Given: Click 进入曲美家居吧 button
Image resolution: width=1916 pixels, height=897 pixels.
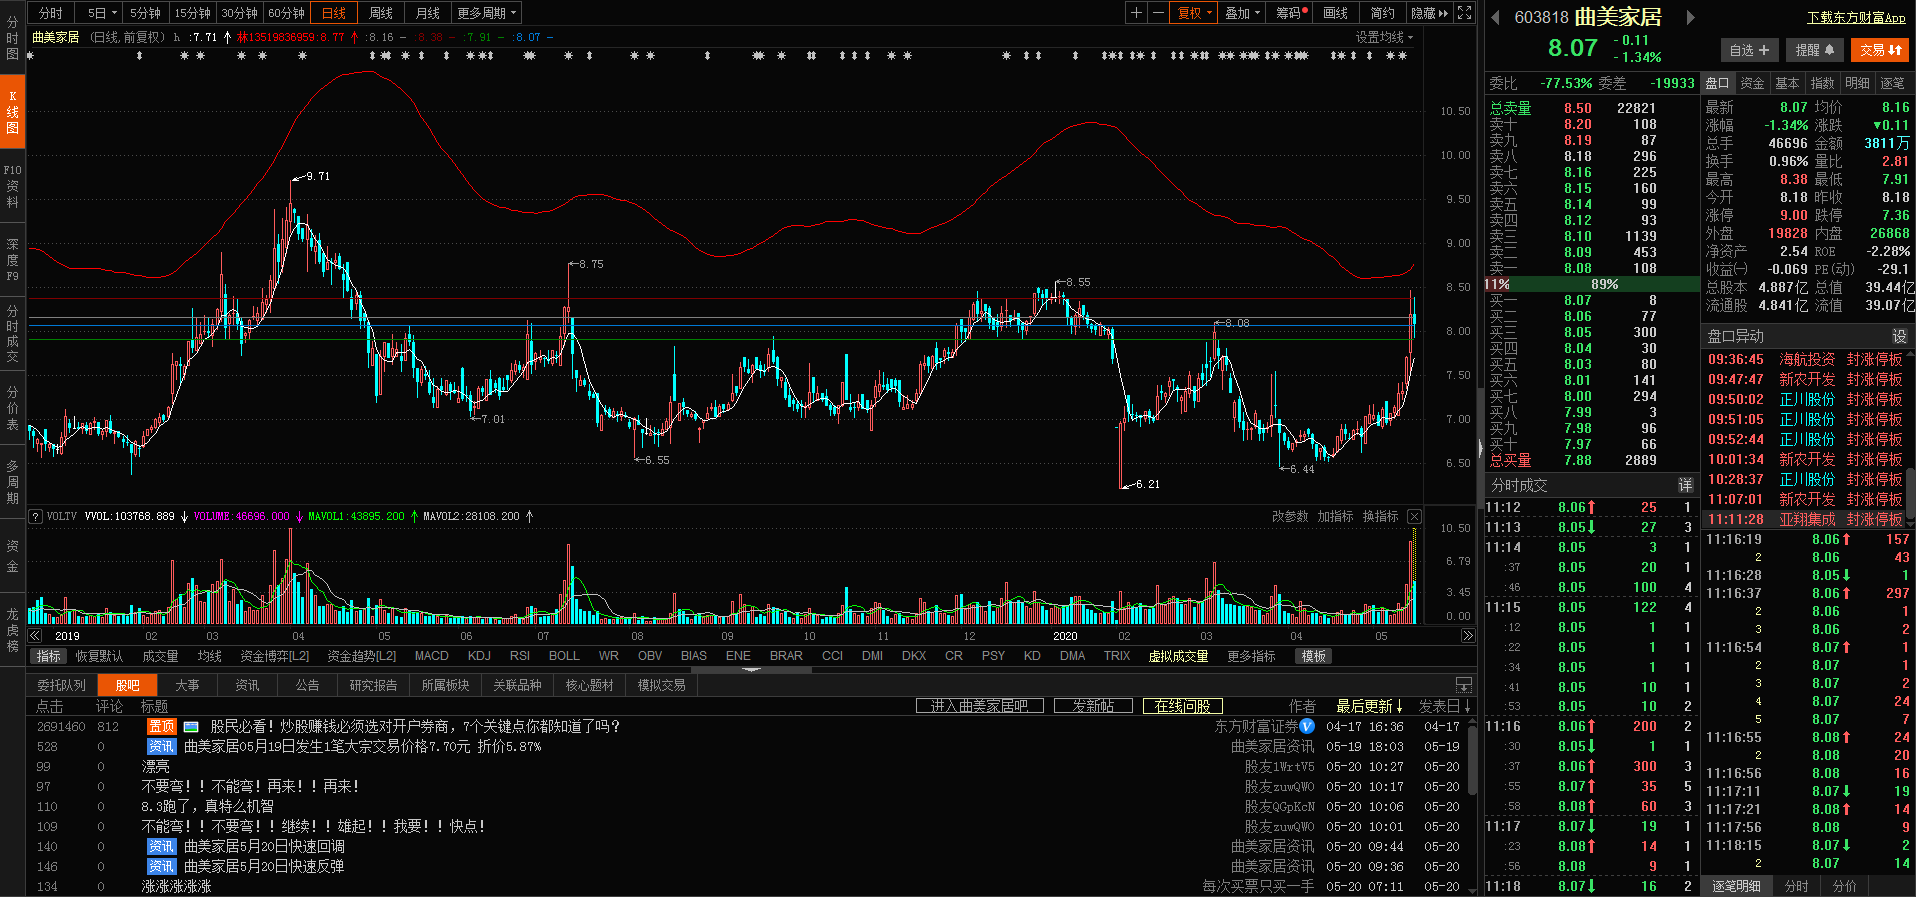Looking at the screenshot, I should [x=979, y=706].
